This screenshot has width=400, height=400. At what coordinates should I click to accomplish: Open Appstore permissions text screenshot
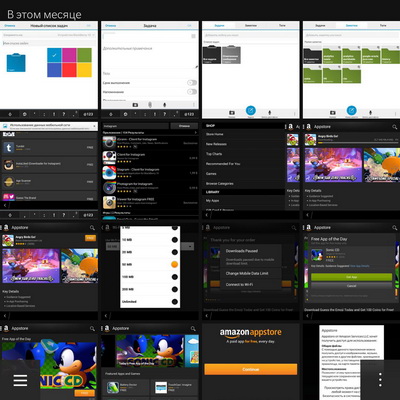[351, 362]
